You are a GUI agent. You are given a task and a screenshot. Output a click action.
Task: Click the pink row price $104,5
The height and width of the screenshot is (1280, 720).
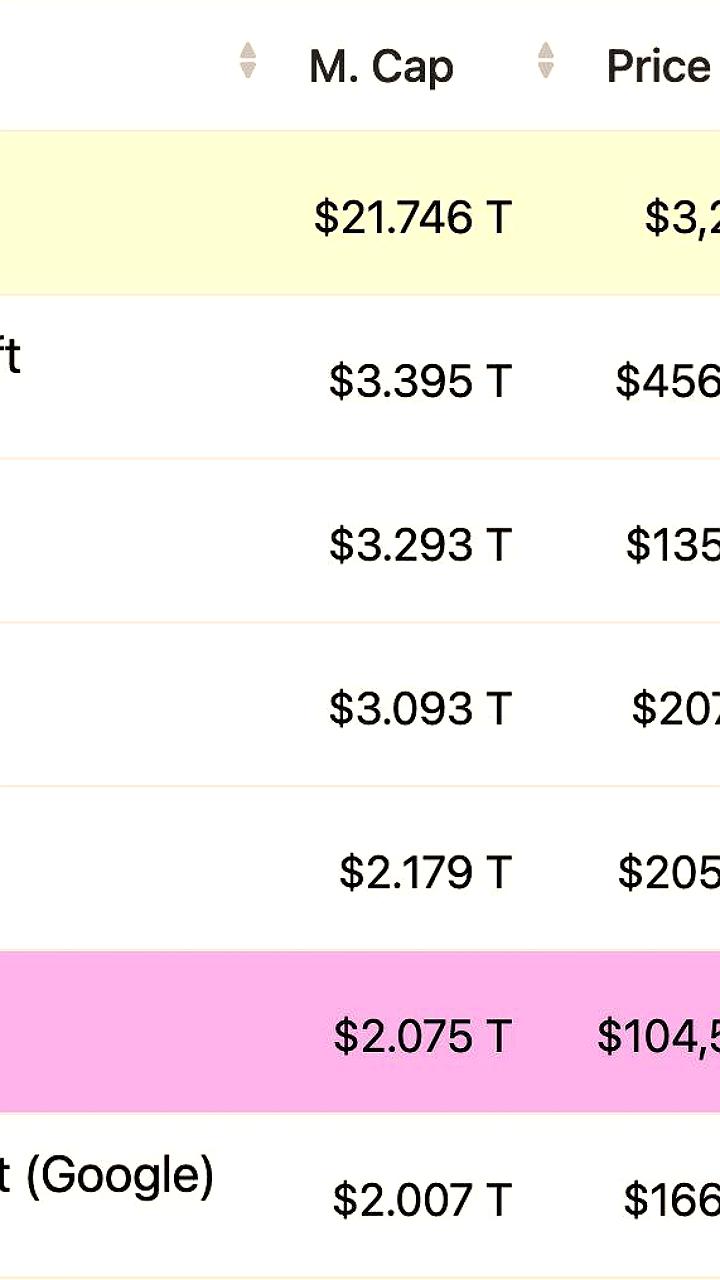tap(658, 1037)
